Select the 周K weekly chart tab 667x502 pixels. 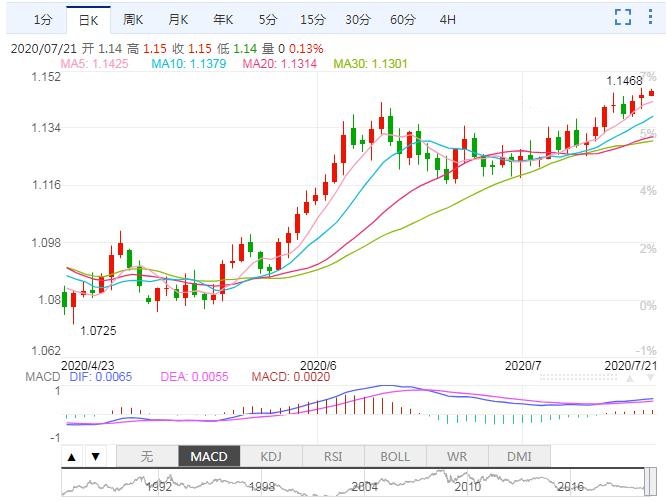[x=133, y=19]
